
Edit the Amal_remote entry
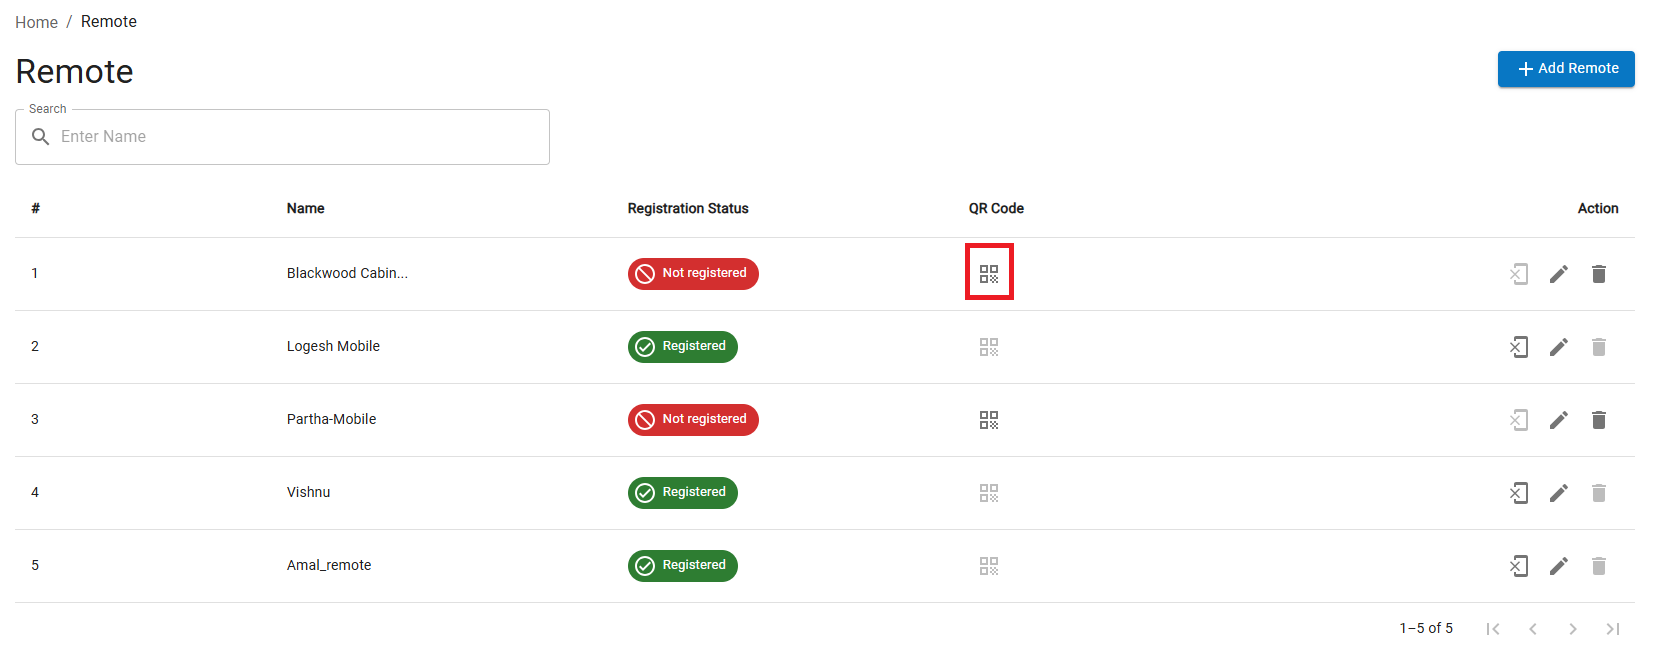click(1558, 566)
